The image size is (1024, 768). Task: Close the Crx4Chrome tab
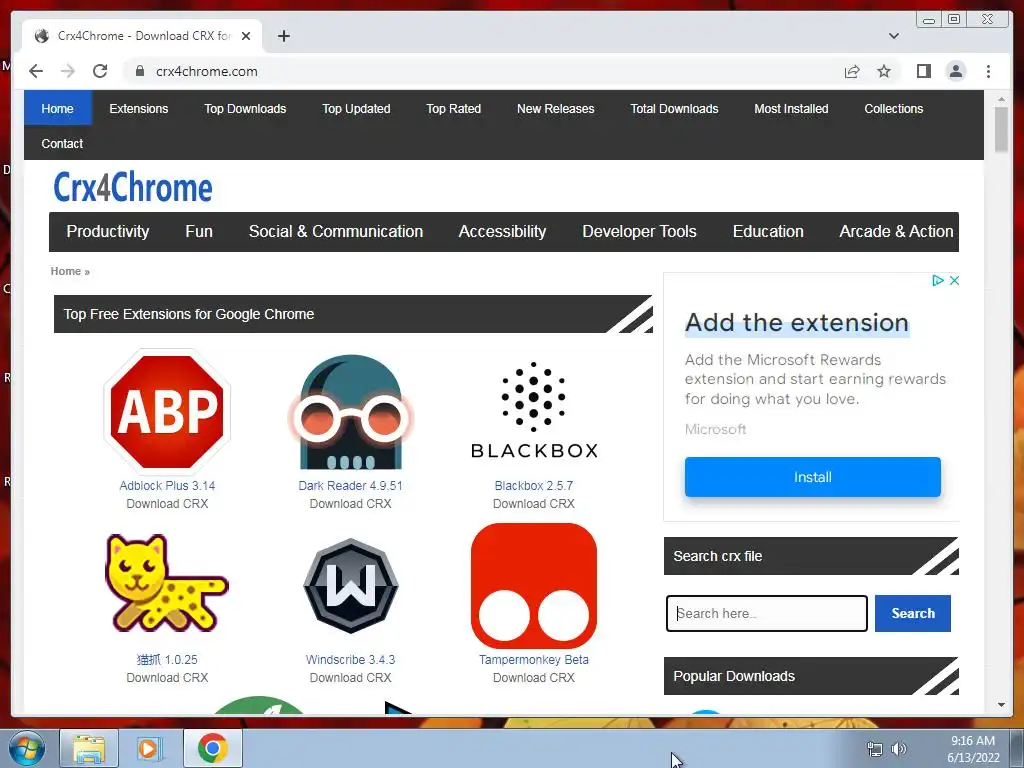point(246,36)
